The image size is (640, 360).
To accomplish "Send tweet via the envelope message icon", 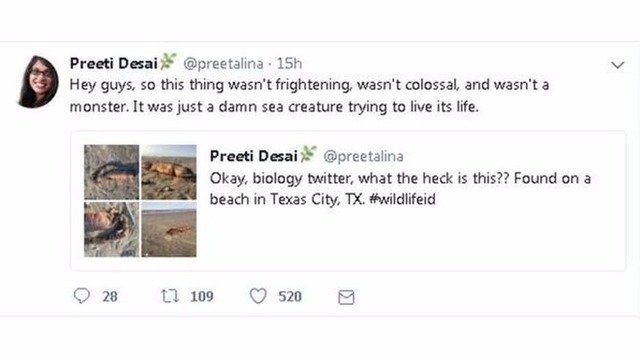I will pos(346,297).
